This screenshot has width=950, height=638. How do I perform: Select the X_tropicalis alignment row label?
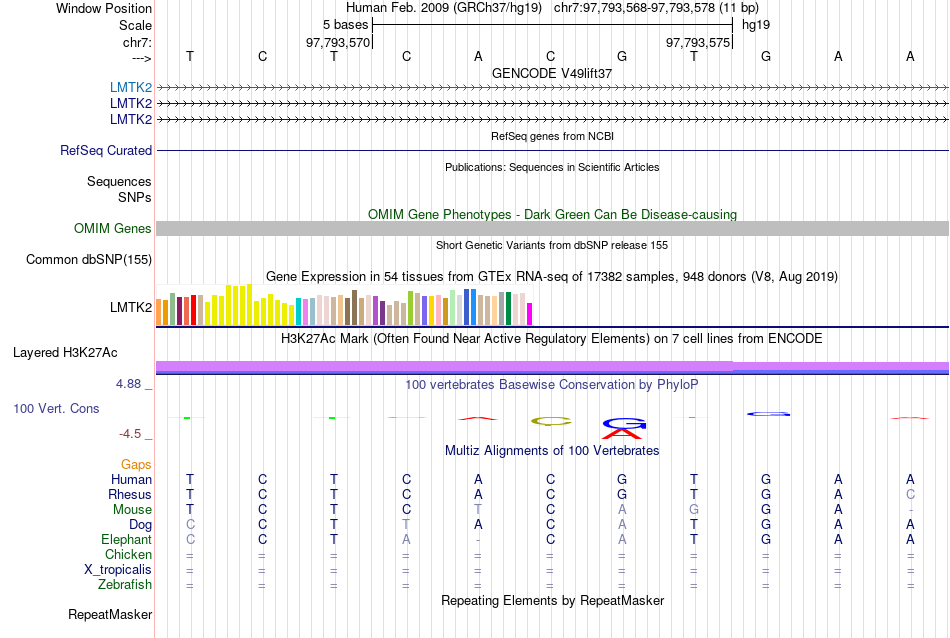[118, 570]
